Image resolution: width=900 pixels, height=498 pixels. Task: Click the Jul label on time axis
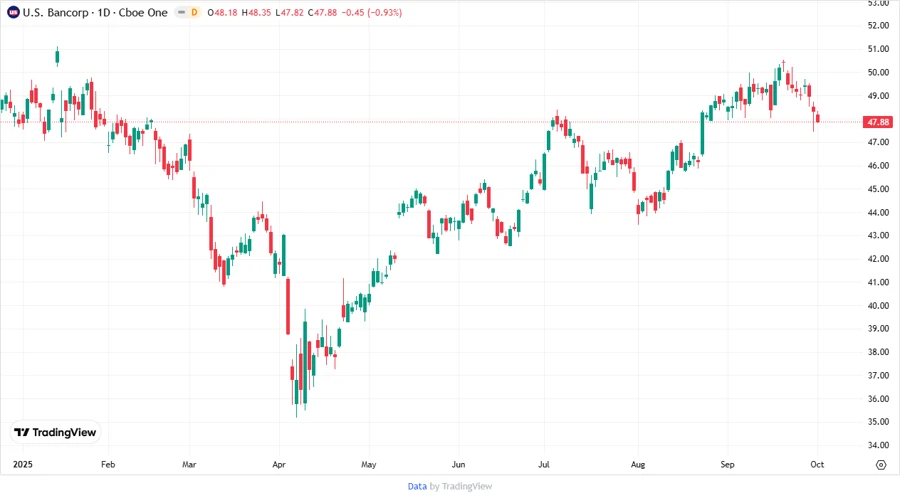pos(546,465)
